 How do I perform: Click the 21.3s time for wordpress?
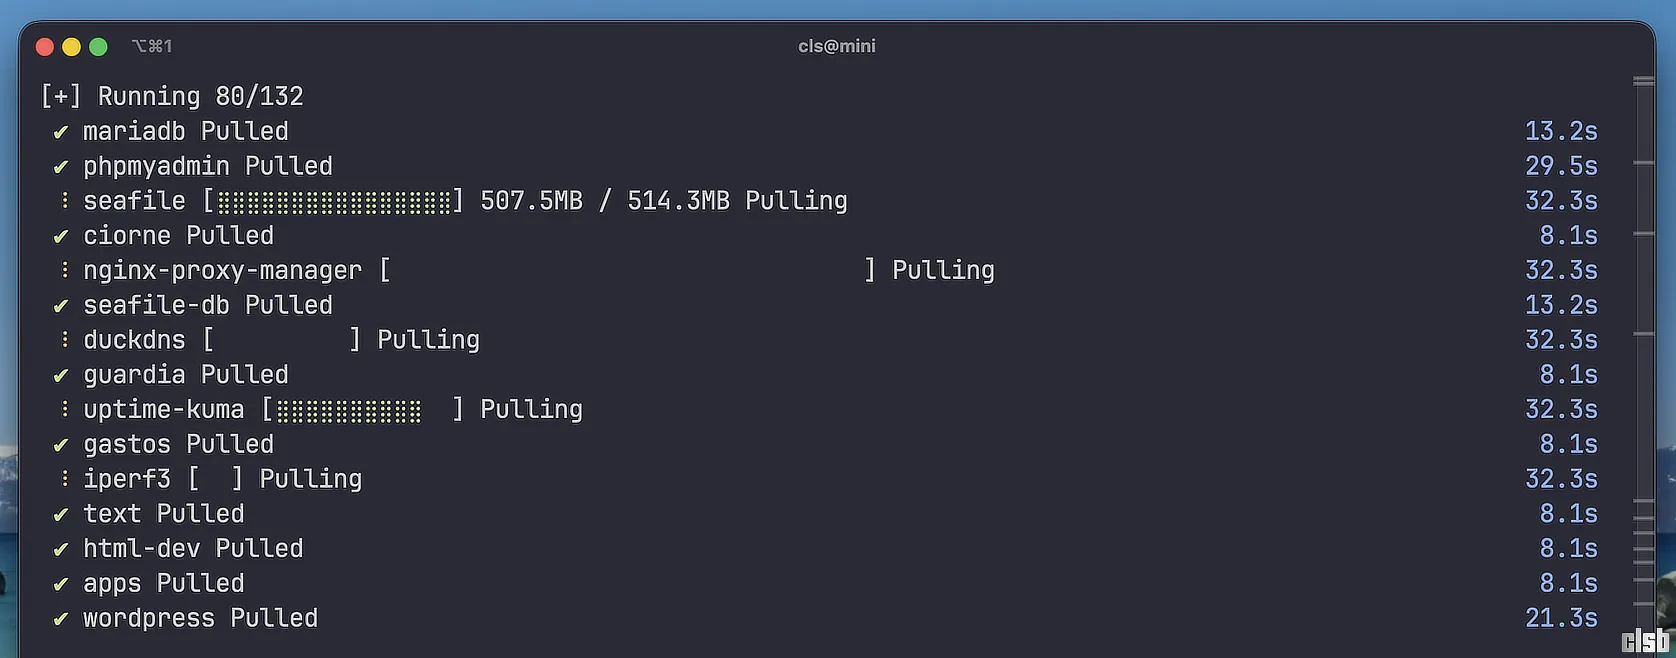[x=1560, y=619]
